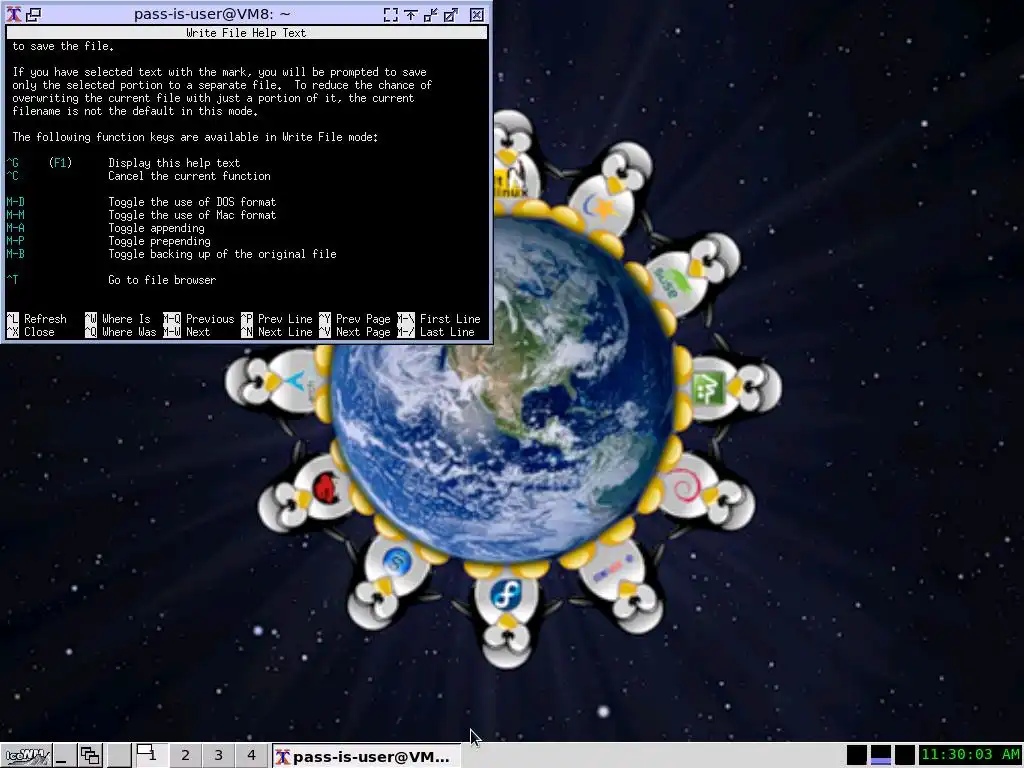Click the M-W Next shortcut
The image size is (1024, 768).
[187, 332]
